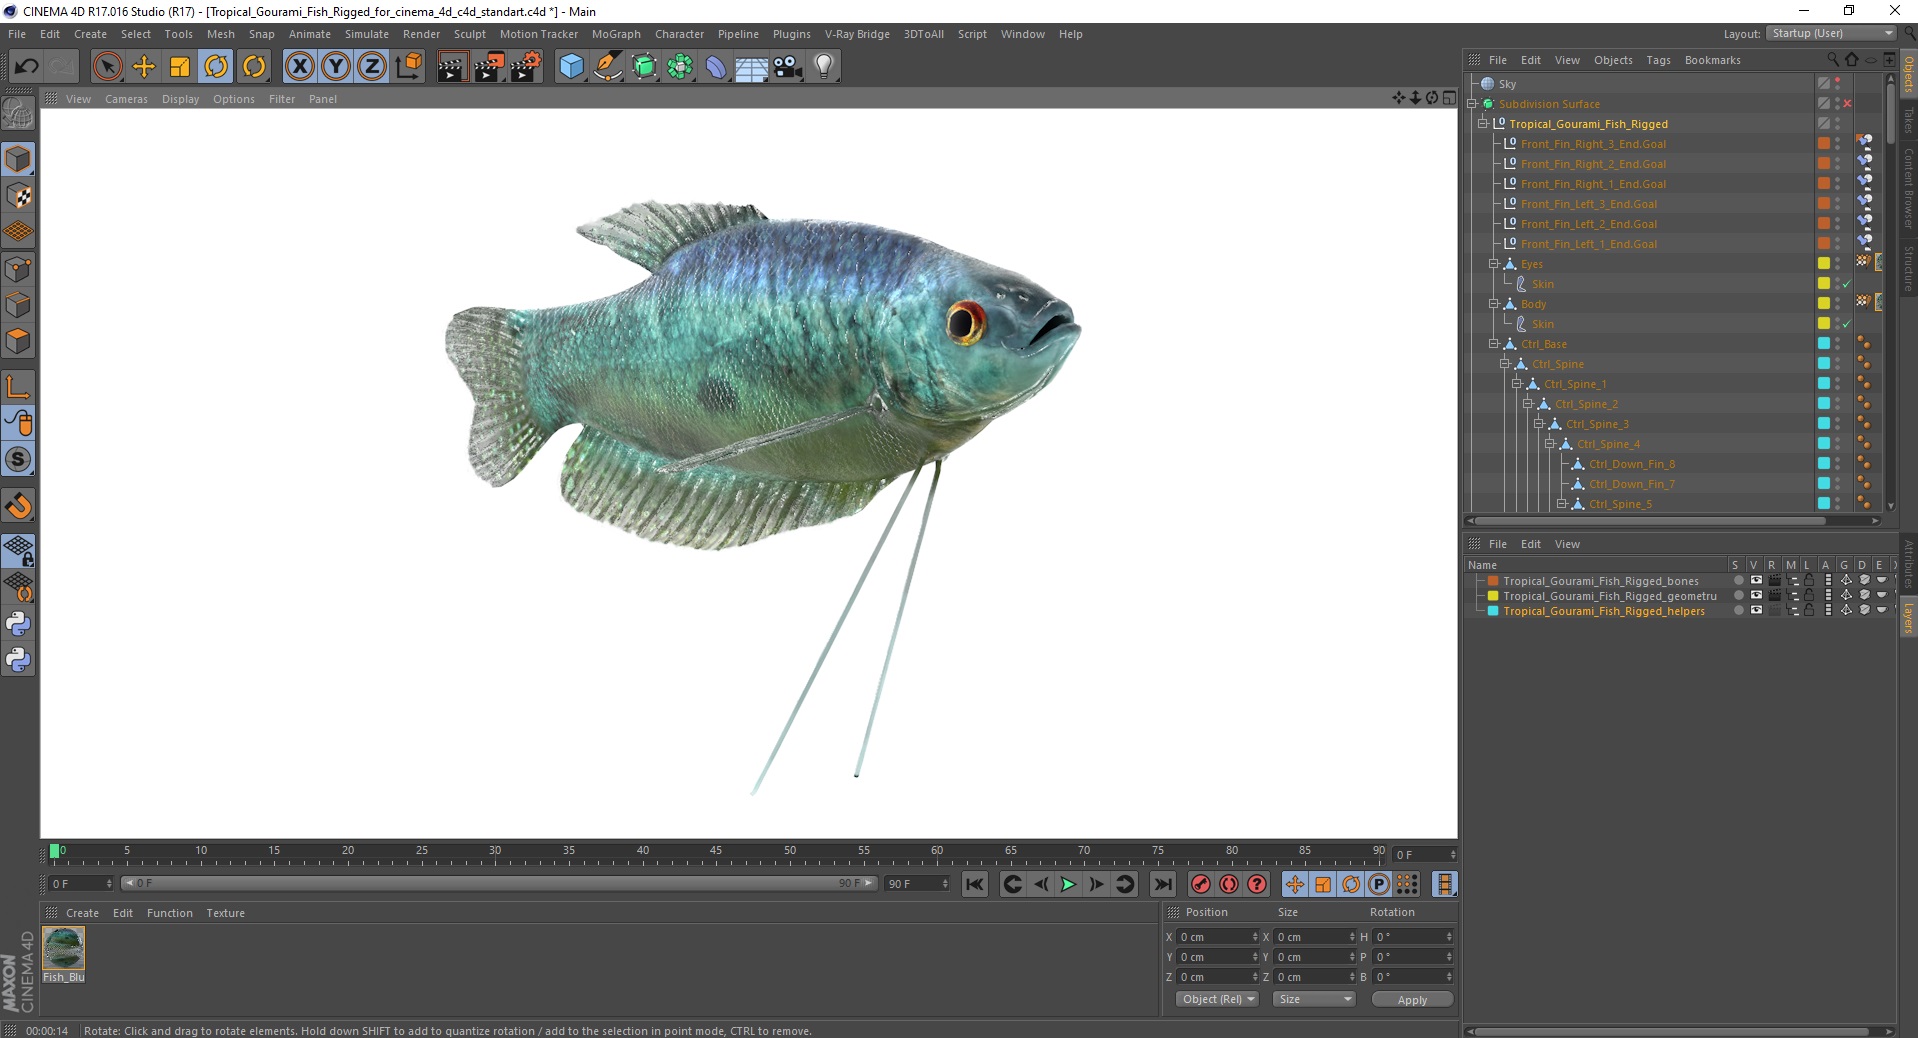
Task: Collapse the Ctrl_Base node
Action: click(x=1494, y=344)
